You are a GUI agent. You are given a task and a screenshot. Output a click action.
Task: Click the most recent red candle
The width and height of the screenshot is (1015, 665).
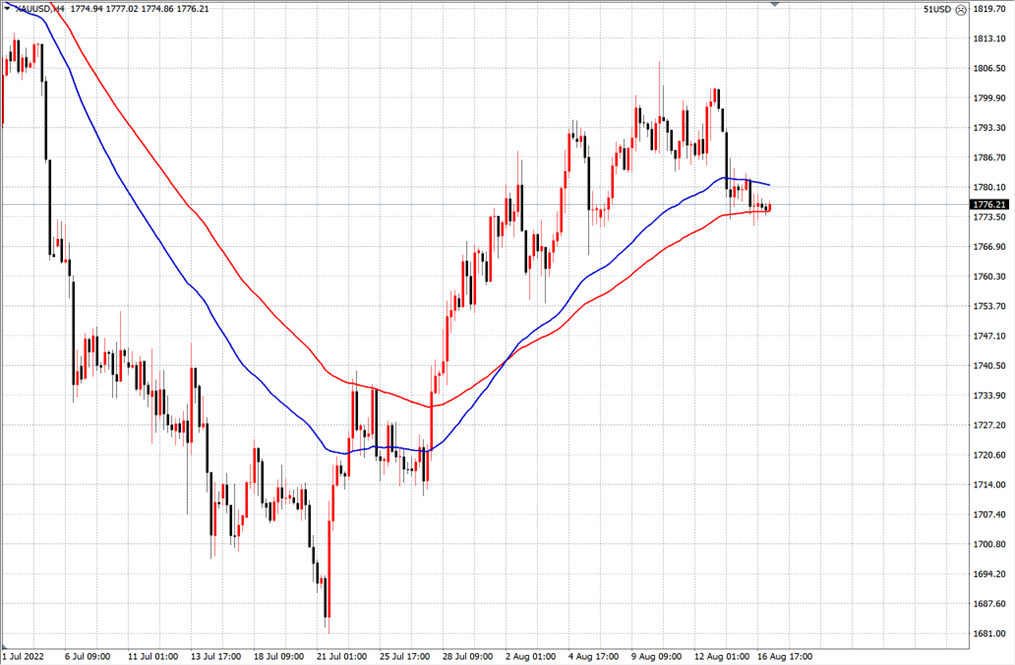(x=770, y=207)
